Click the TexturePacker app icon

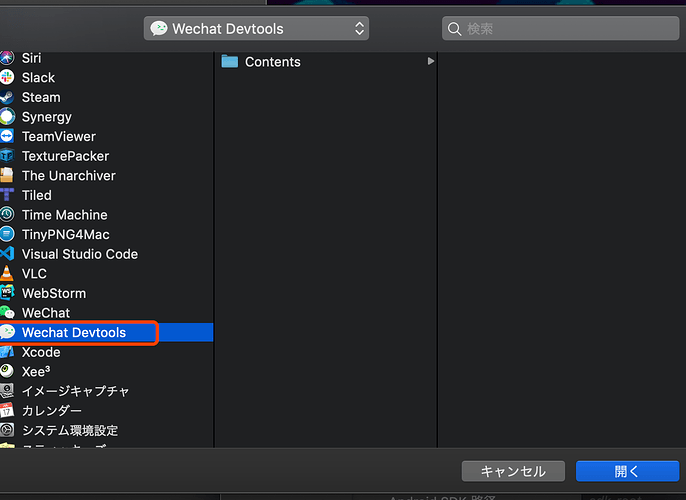click(x=7, y=156)
